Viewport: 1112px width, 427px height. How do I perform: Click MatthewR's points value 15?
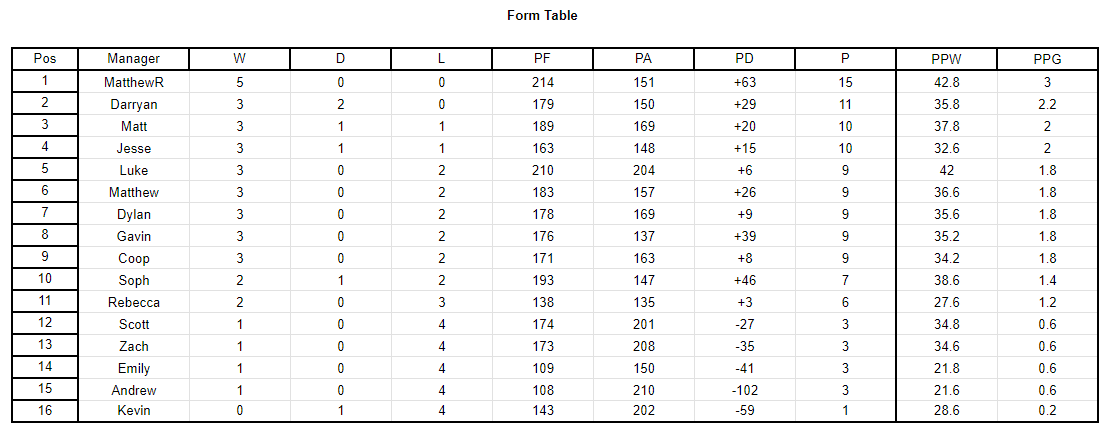pyautogui.click(x=845, y=82)
